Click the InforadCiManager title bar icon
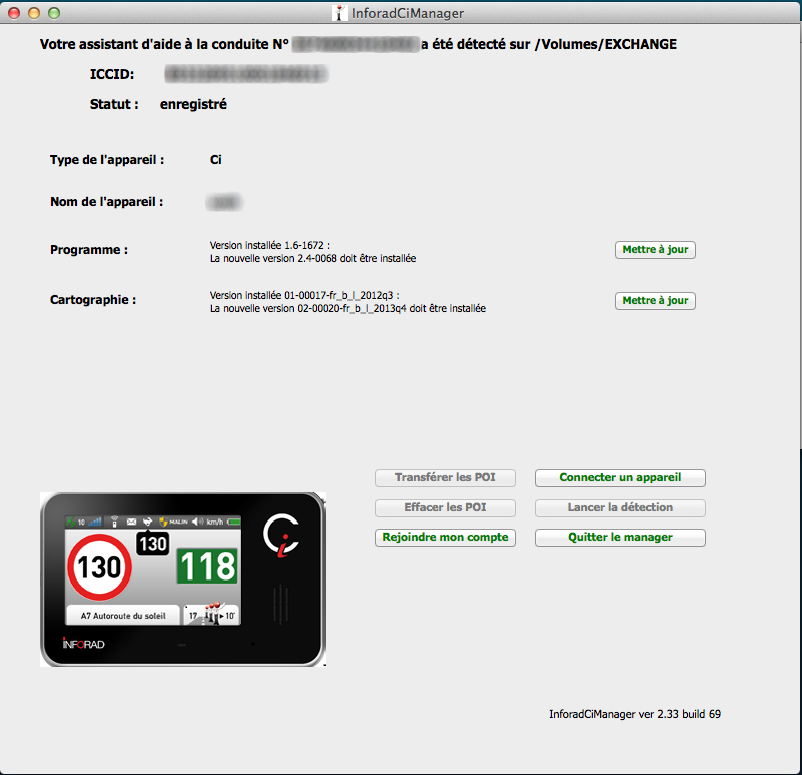 click(339, 13)
